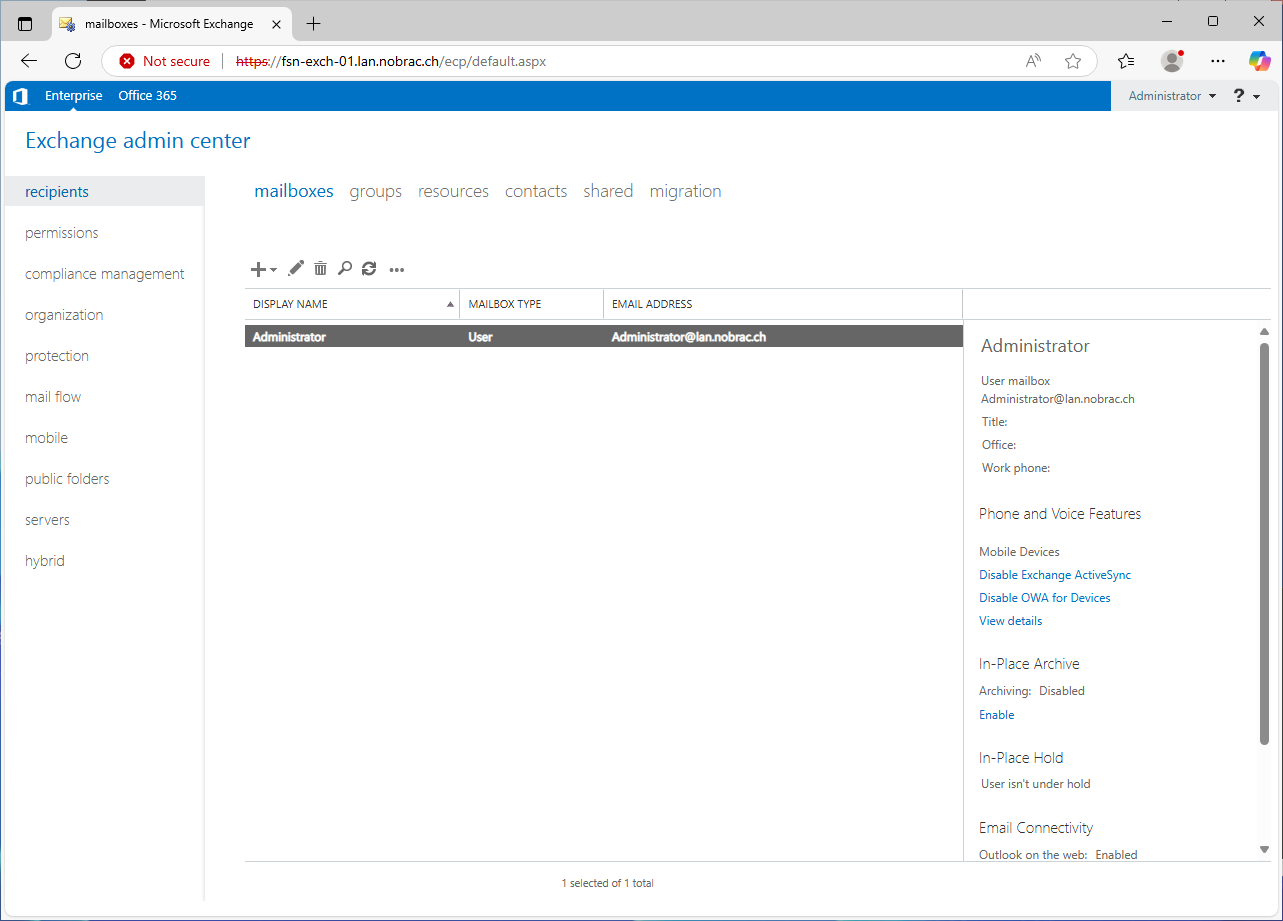Click the Tab actions icon in title bar

coord(25,23)
